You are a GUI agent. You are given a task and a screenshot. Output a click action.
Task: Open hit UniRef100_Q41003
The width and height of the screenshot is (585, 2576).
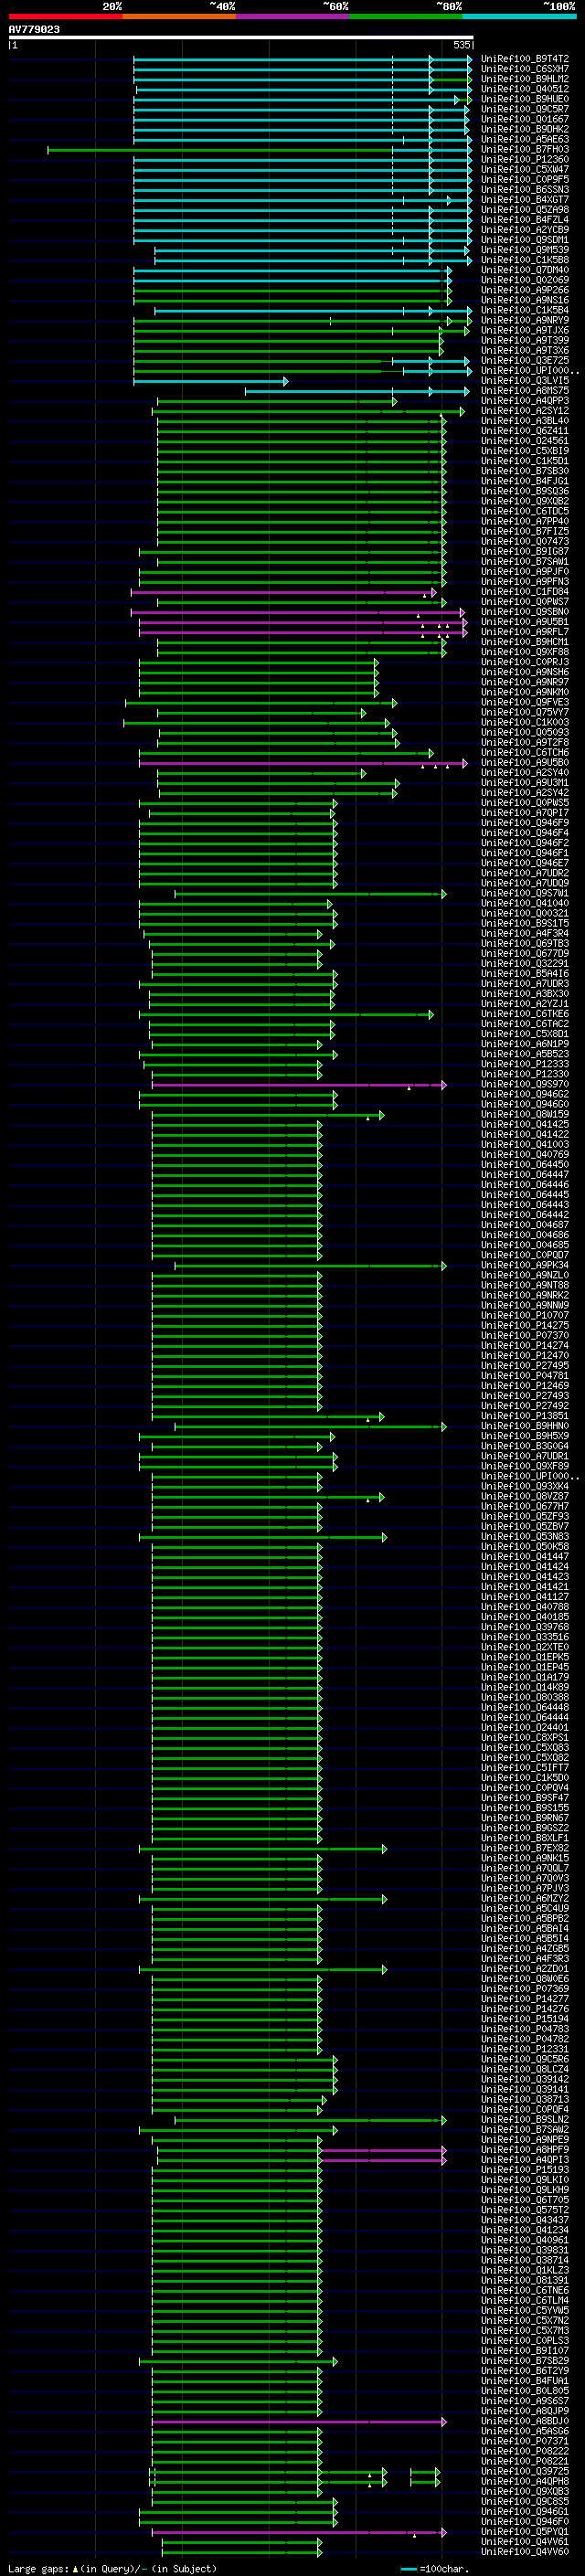(x=525, y=1144)
